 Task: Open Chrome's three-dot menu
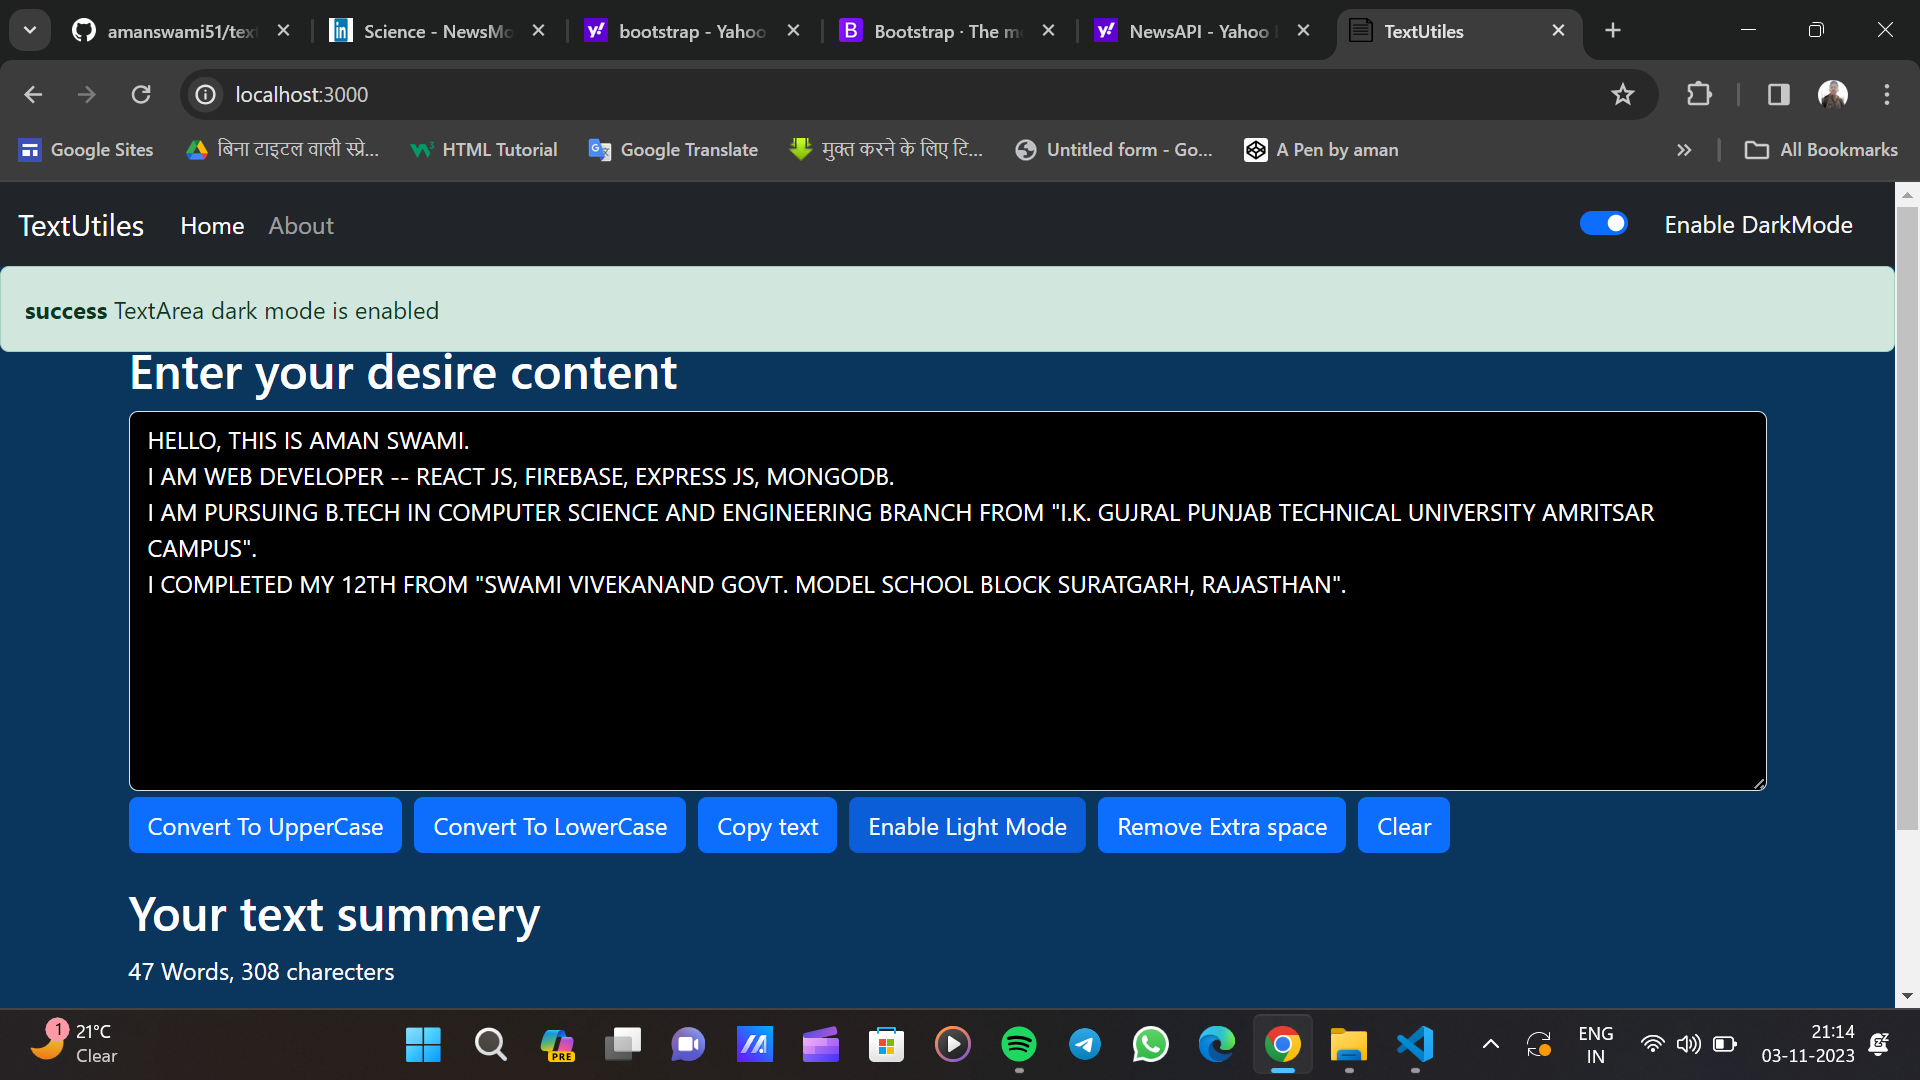click(1887, 94)
